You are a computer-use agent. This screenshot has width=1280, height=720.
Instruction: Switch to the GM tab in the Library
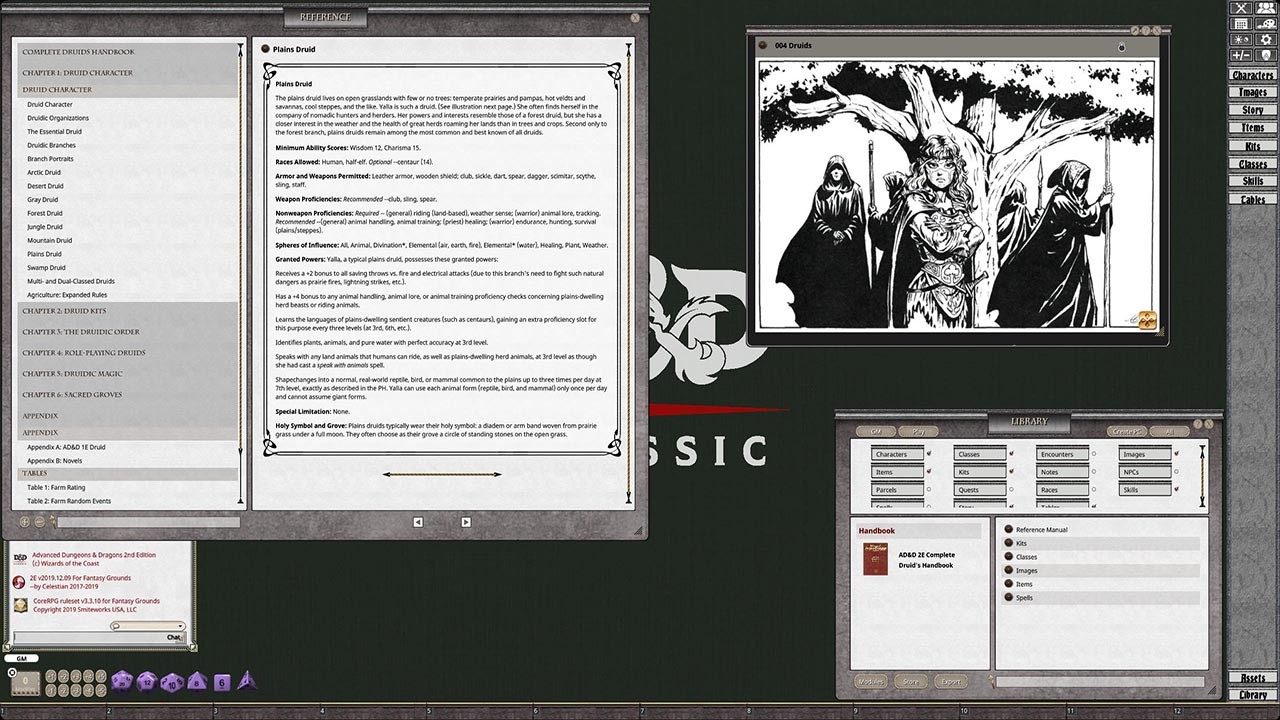pyautogui.click(x=876, y=431)
